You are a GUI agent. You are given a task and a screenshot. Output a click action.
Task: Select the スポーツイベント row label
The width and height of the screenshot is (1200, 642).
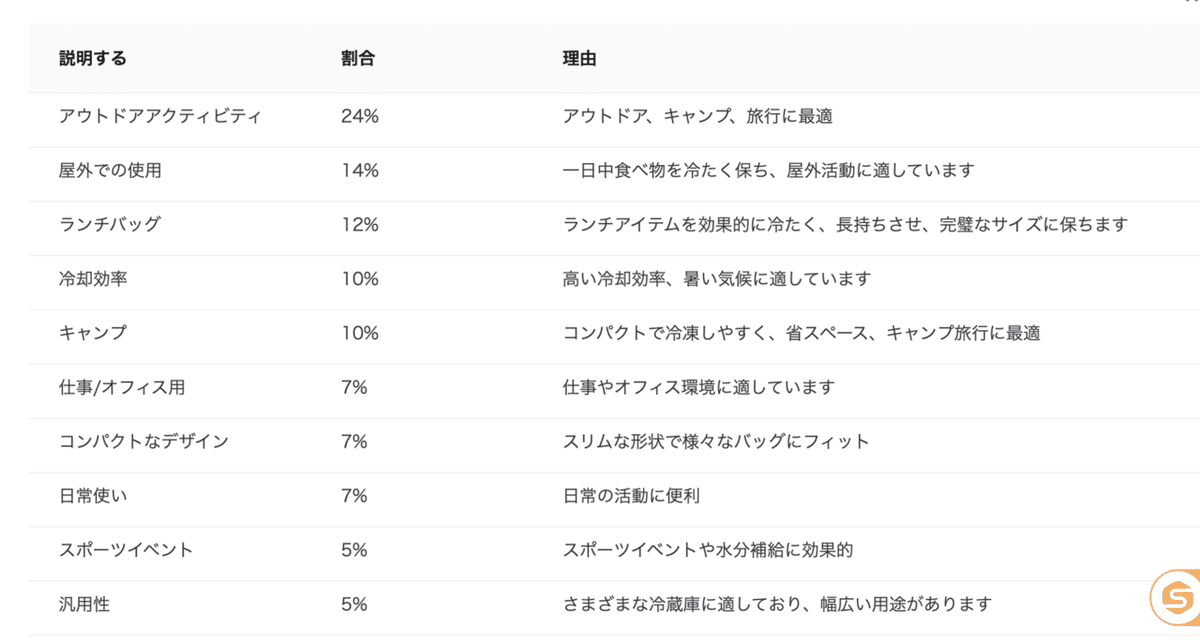(126, 549)
